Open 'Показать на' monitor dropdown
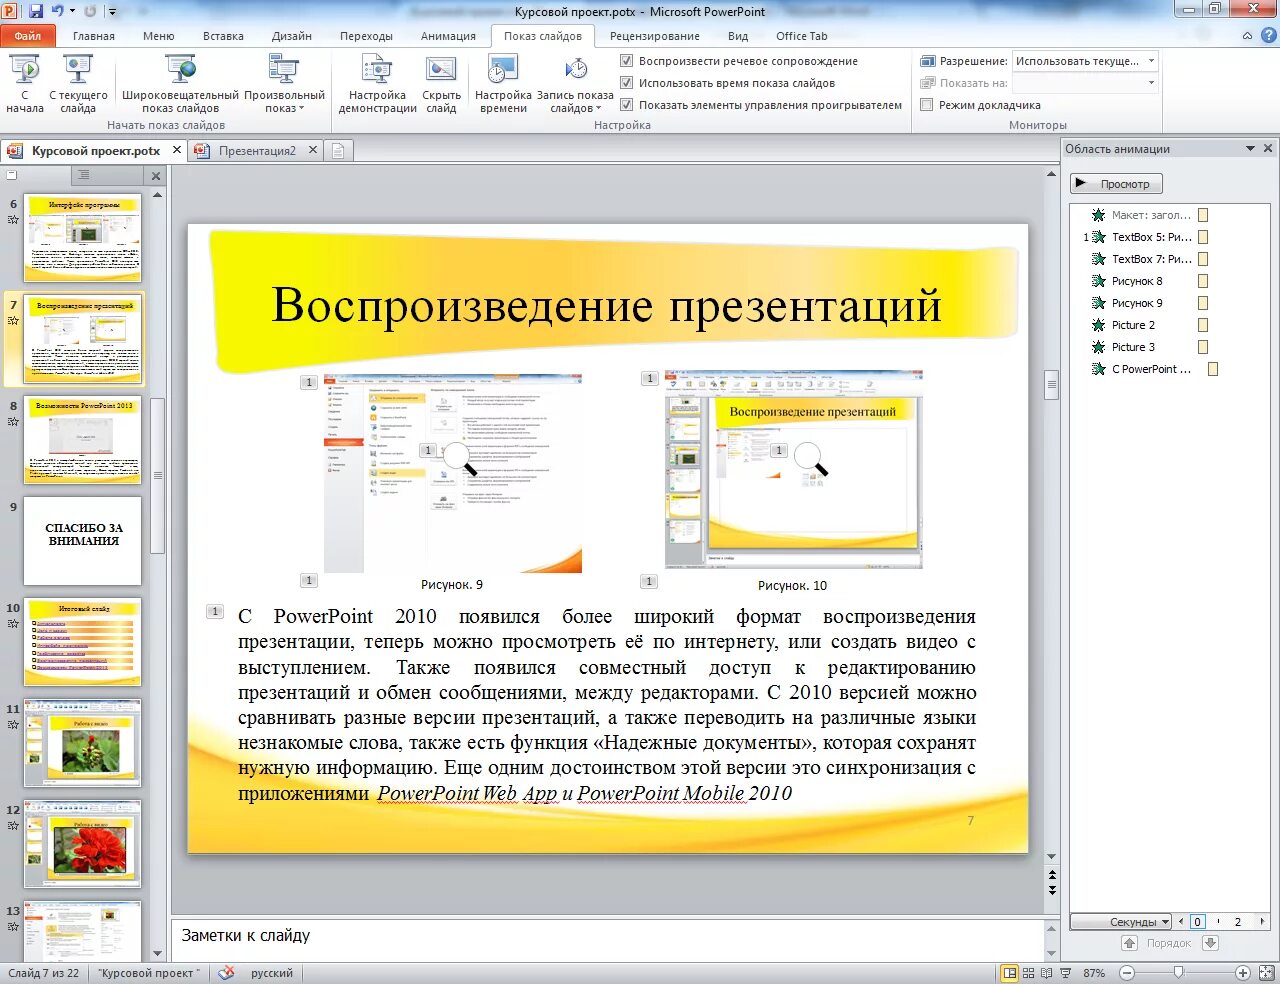Screen dimensions: 1280x984 1085,83
